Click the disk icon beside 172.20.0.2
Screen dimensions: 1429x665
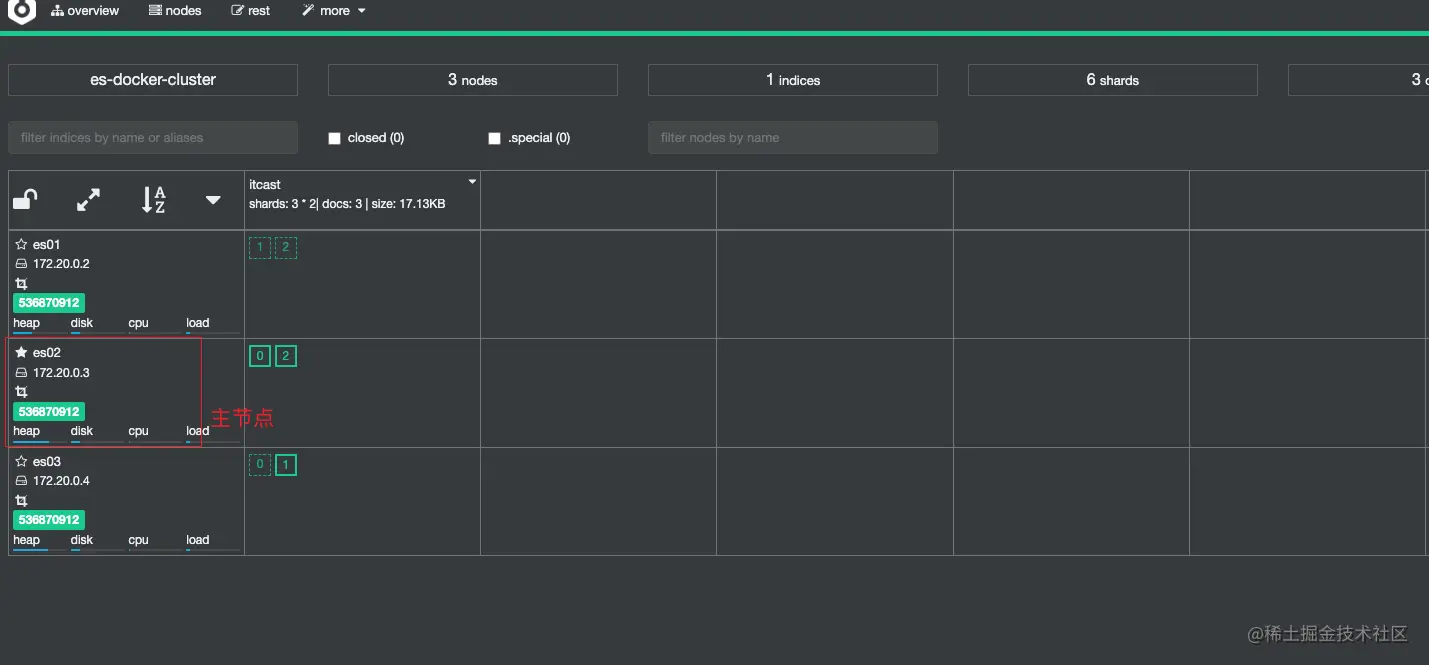click(x=21, y=264)
